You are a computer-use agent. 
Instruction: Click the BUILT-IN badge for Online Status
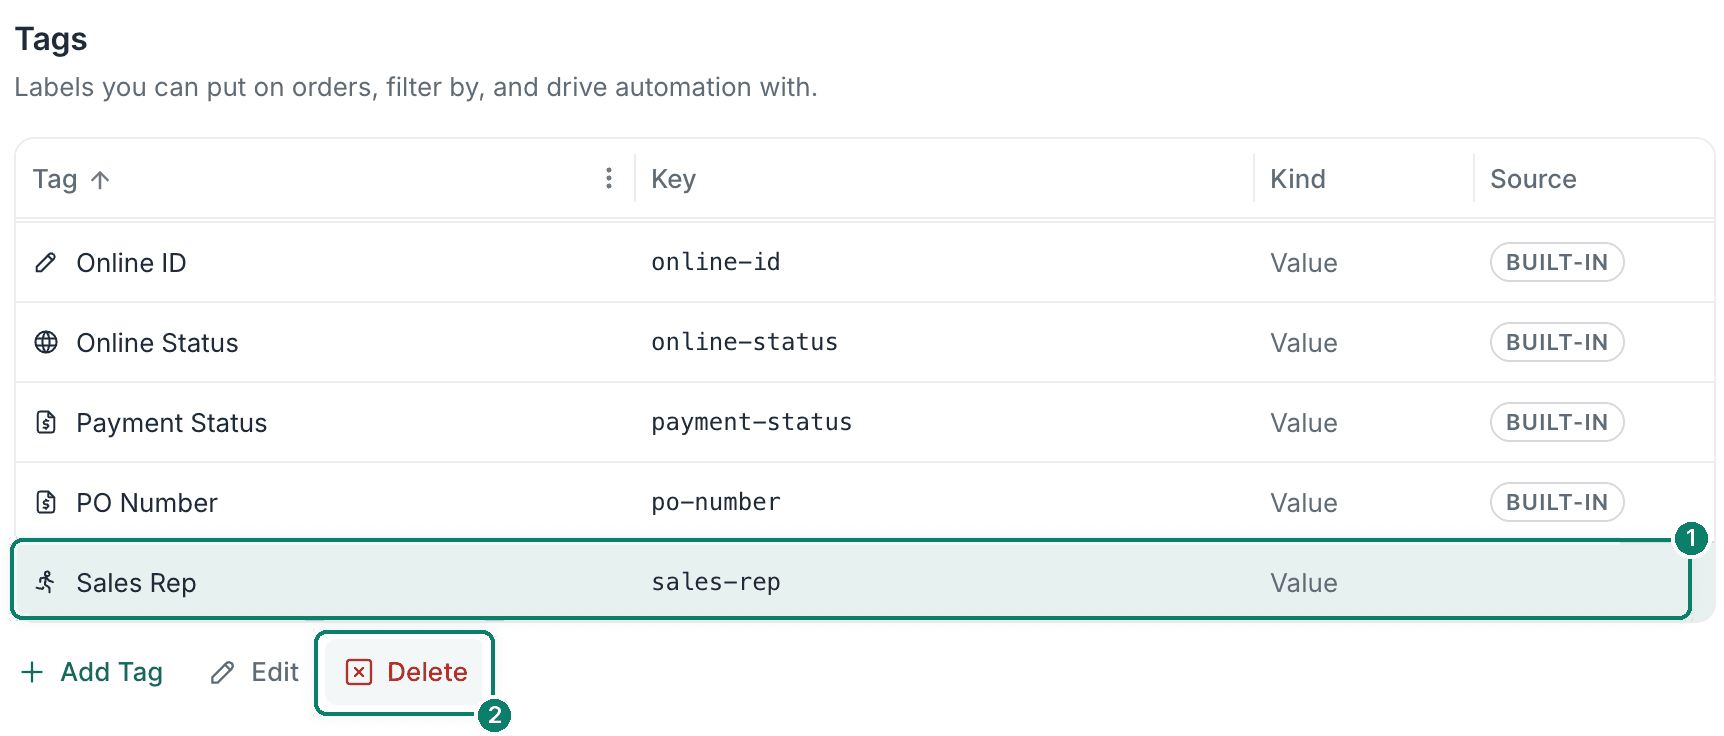pos(1557,342)
